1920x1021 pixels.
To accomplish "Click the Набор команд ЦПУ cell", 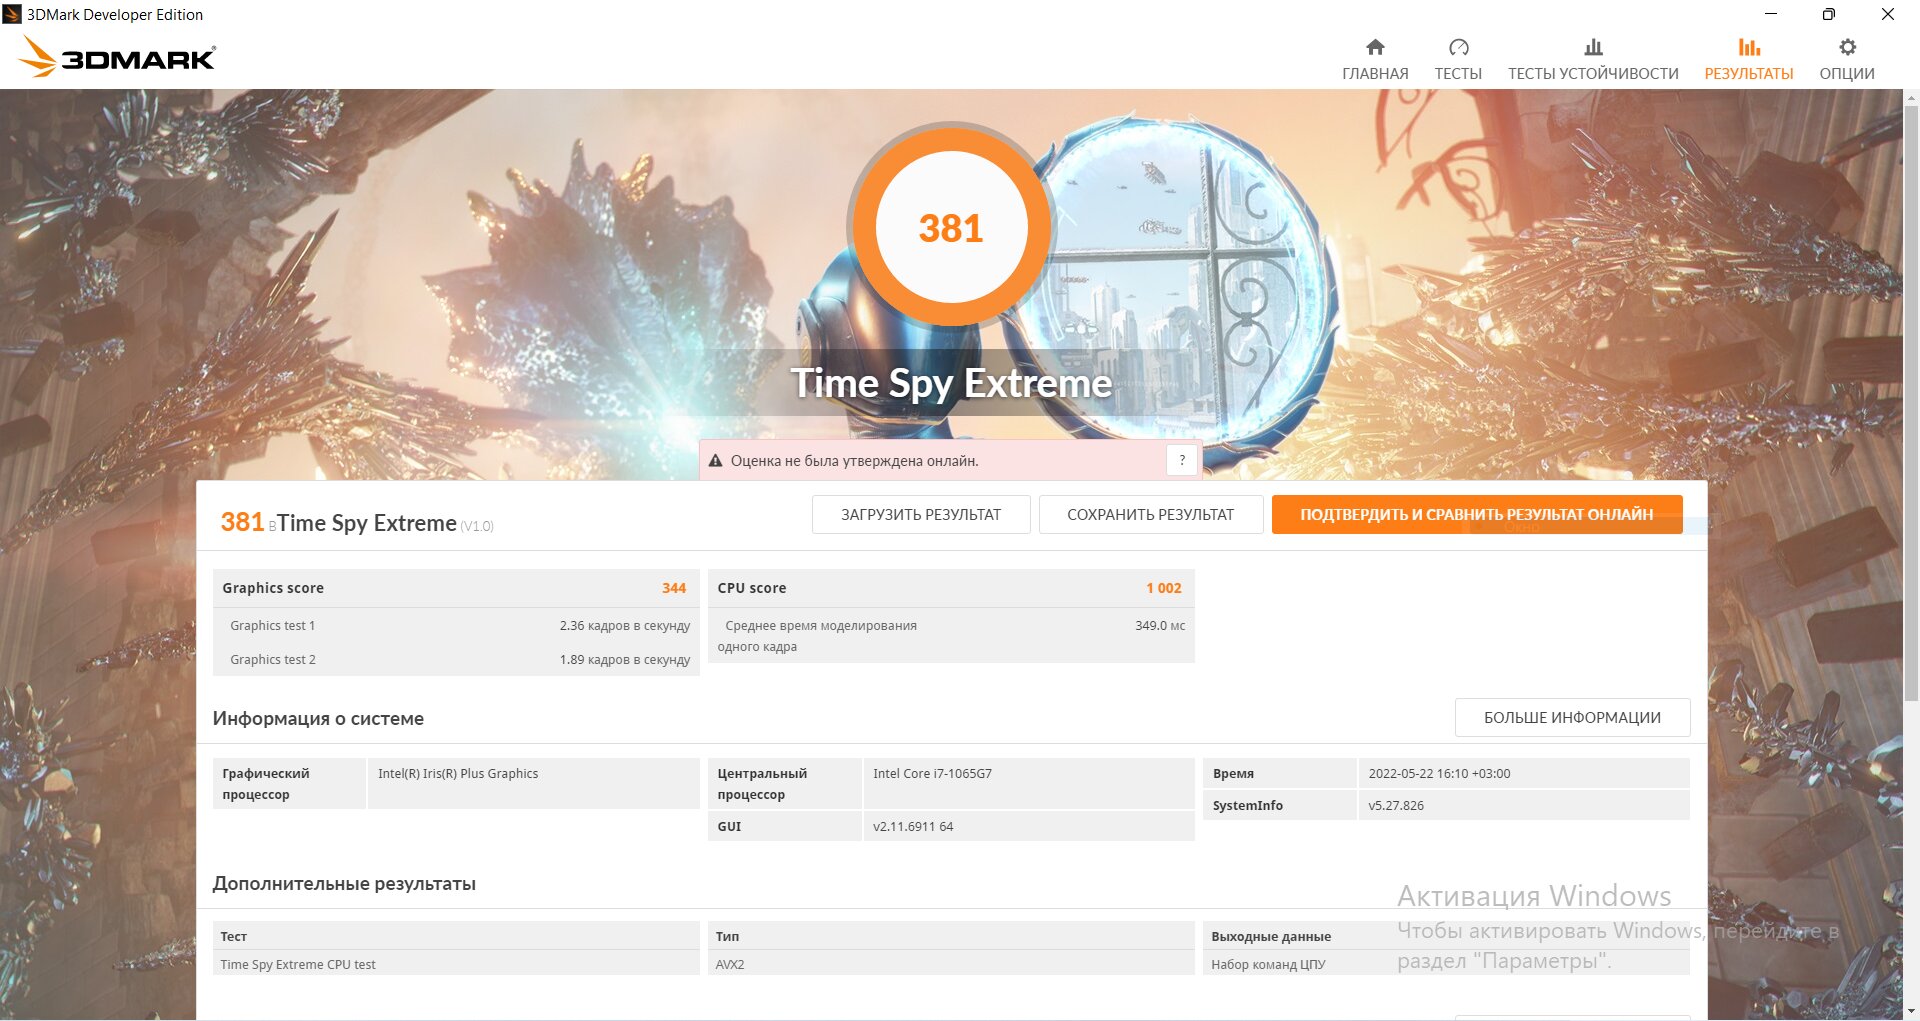I will coord(1446,964).
